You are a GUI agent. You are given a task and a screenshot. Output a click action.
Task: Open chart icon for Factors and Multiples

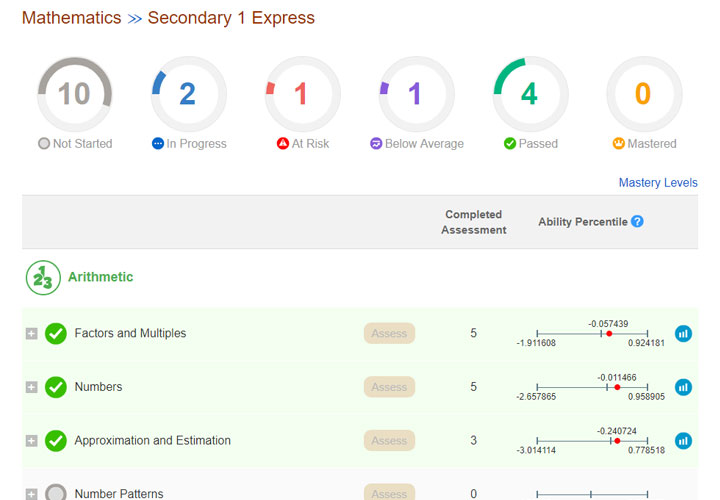[683, 333]
